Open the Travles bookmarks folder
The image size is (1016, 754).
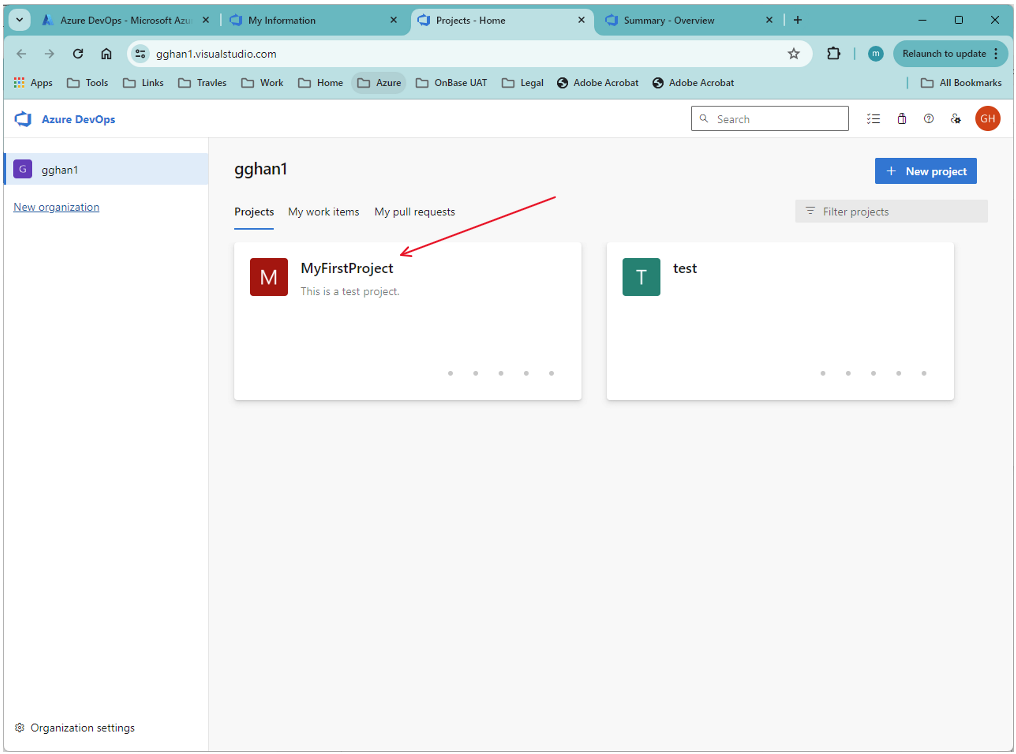coord(202,83)
